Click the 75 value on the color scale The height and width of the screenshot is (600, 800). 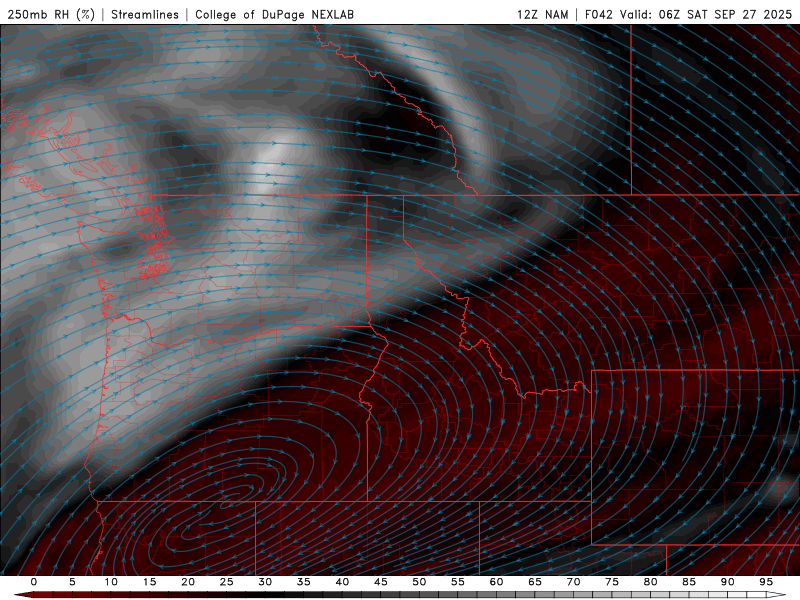[612, 582]
